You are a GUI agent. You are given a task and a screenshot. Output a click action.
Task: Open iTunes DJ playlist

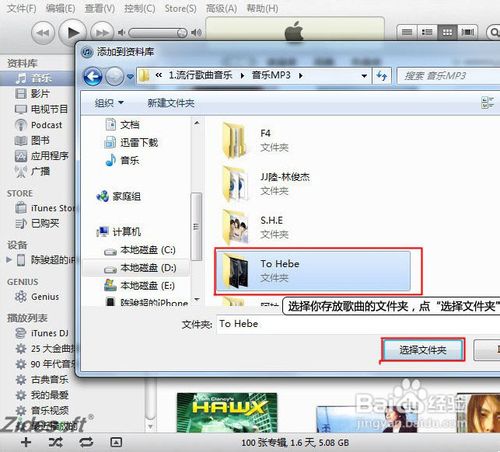[x=42, y=333]
